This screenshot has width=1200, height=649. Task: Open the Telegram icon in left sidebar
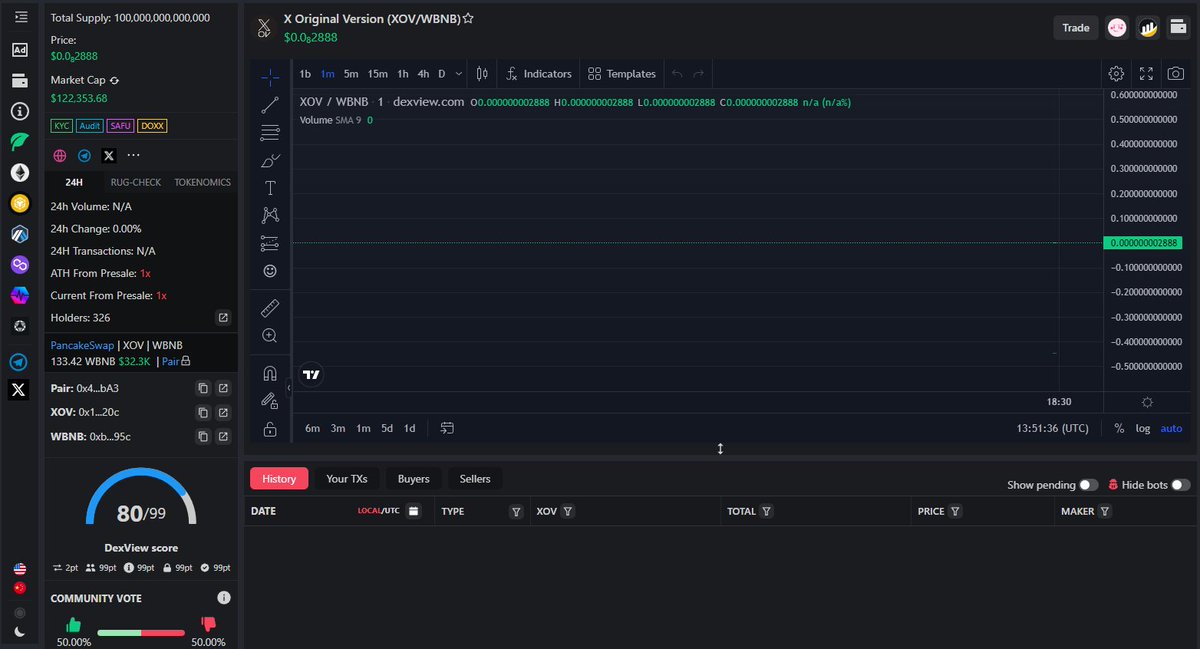(x=20, y=362)
